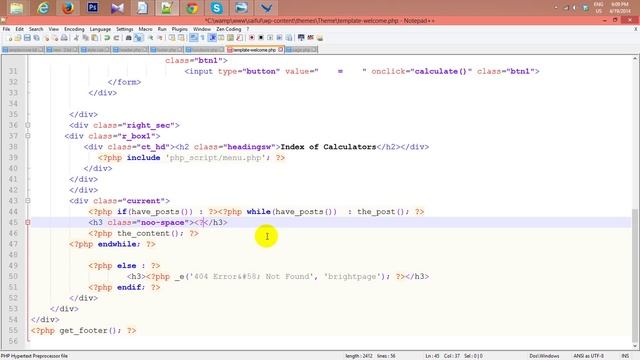
Task: Click the Open file toolbar icon
Action: 18,38
